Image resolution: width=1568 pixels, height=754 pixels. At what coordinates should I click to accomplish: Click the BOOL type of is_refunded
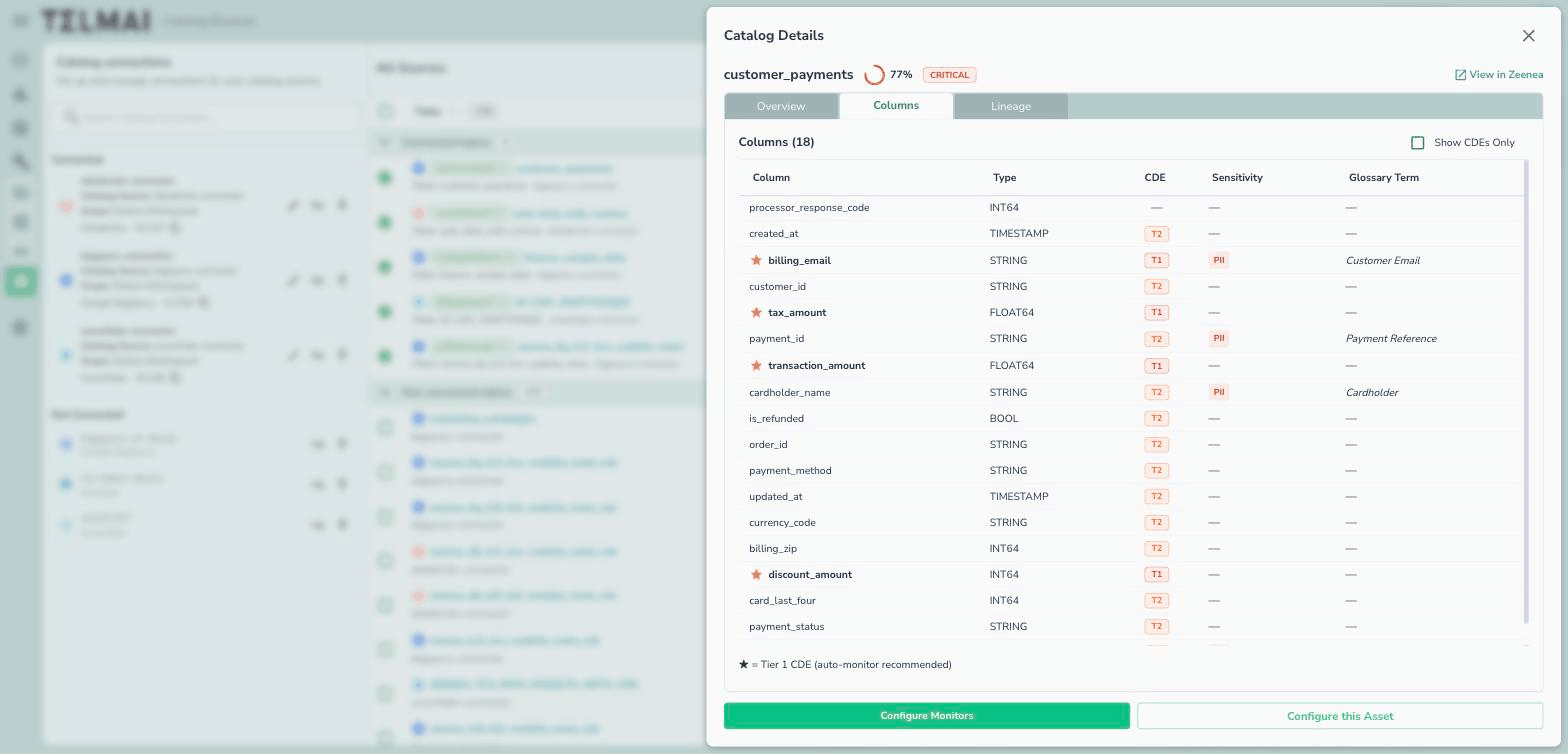(x=1004, y=418)
